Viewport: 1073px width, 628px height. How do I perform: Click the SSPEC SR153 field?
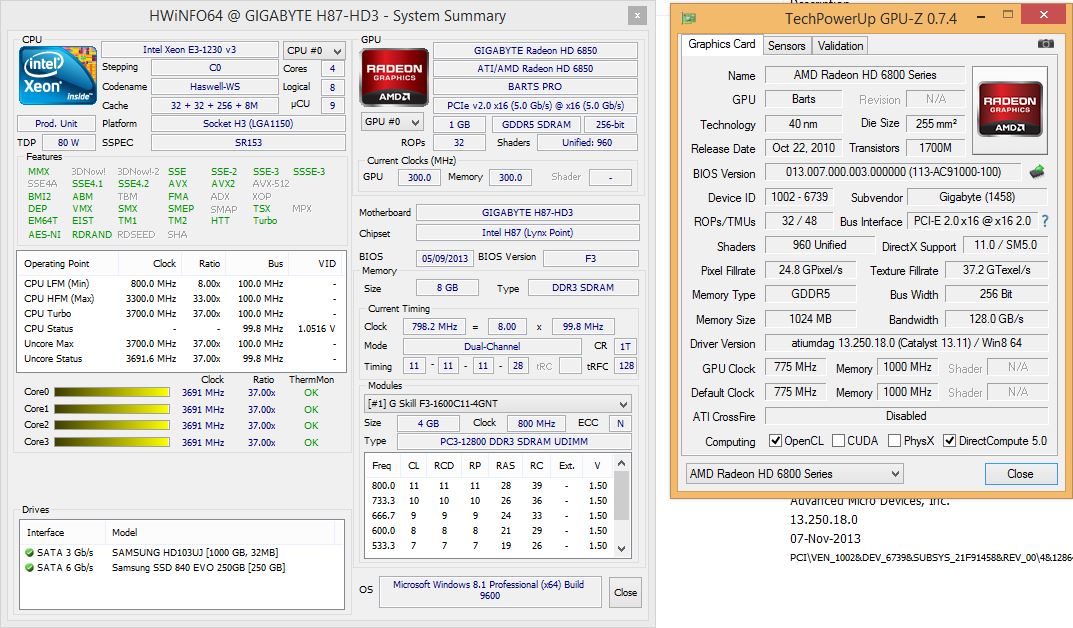click(248, 142)
